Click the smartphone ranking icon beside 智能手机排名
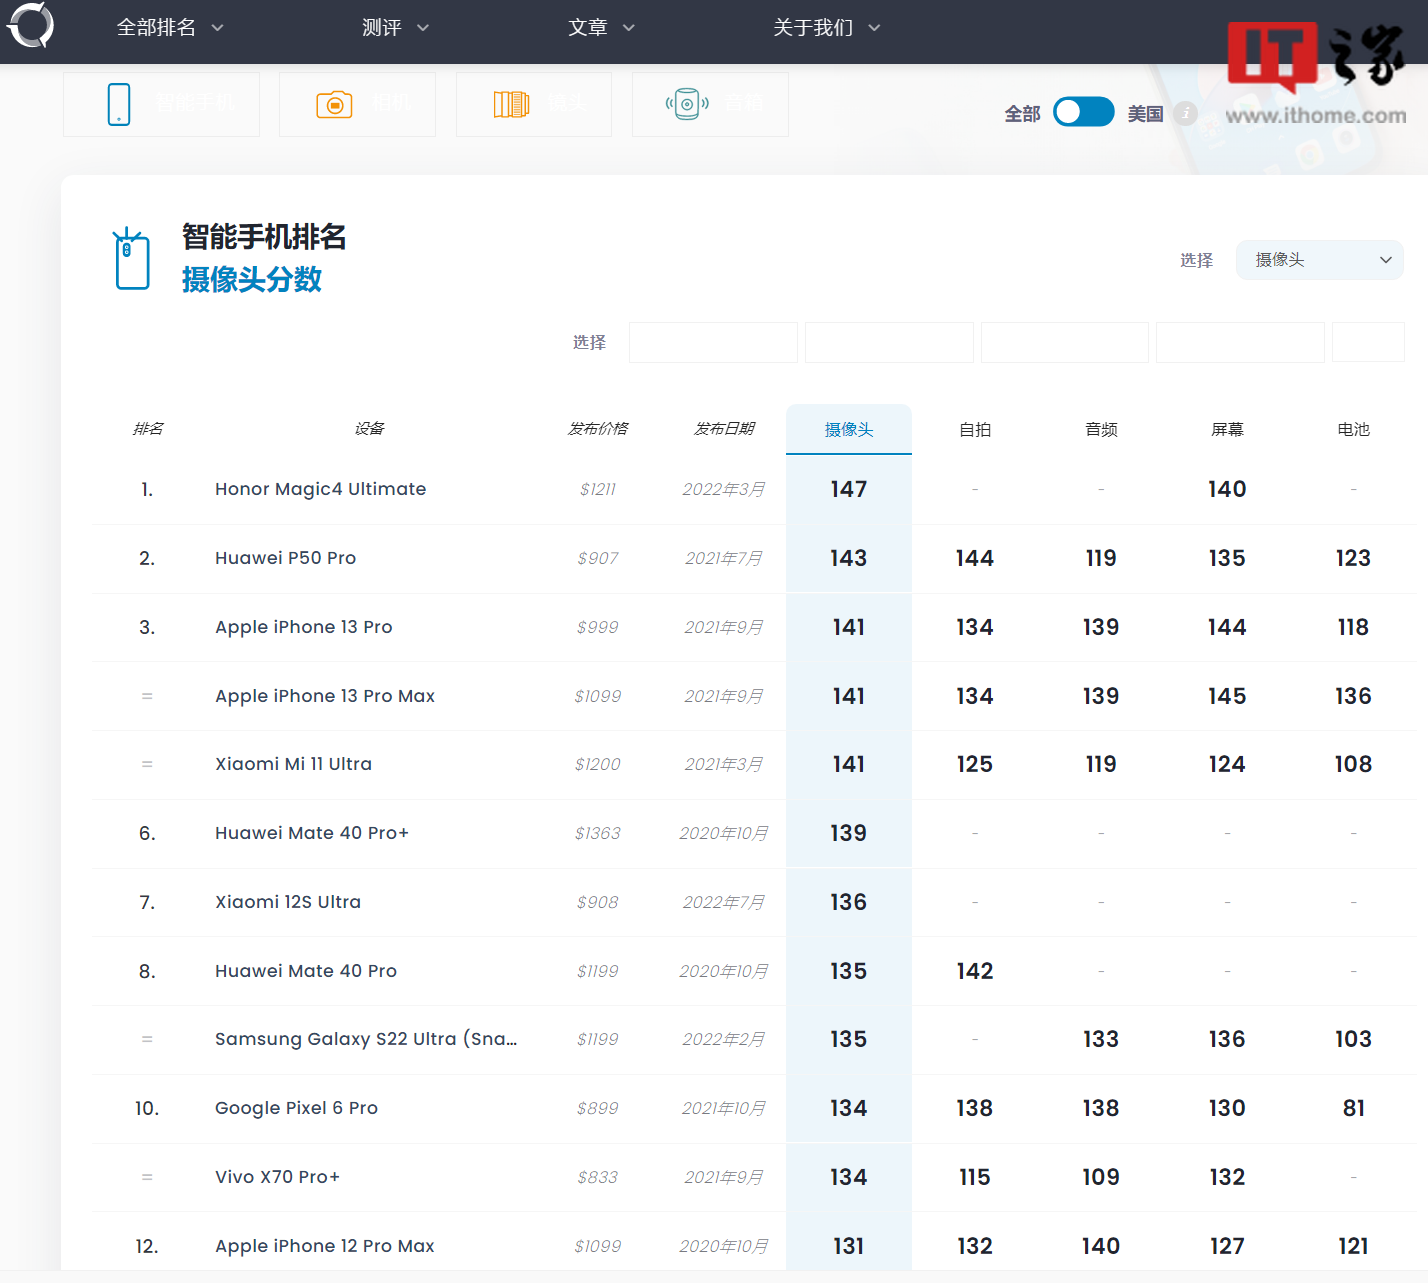1428x1283 pixels. pos(132,259)
